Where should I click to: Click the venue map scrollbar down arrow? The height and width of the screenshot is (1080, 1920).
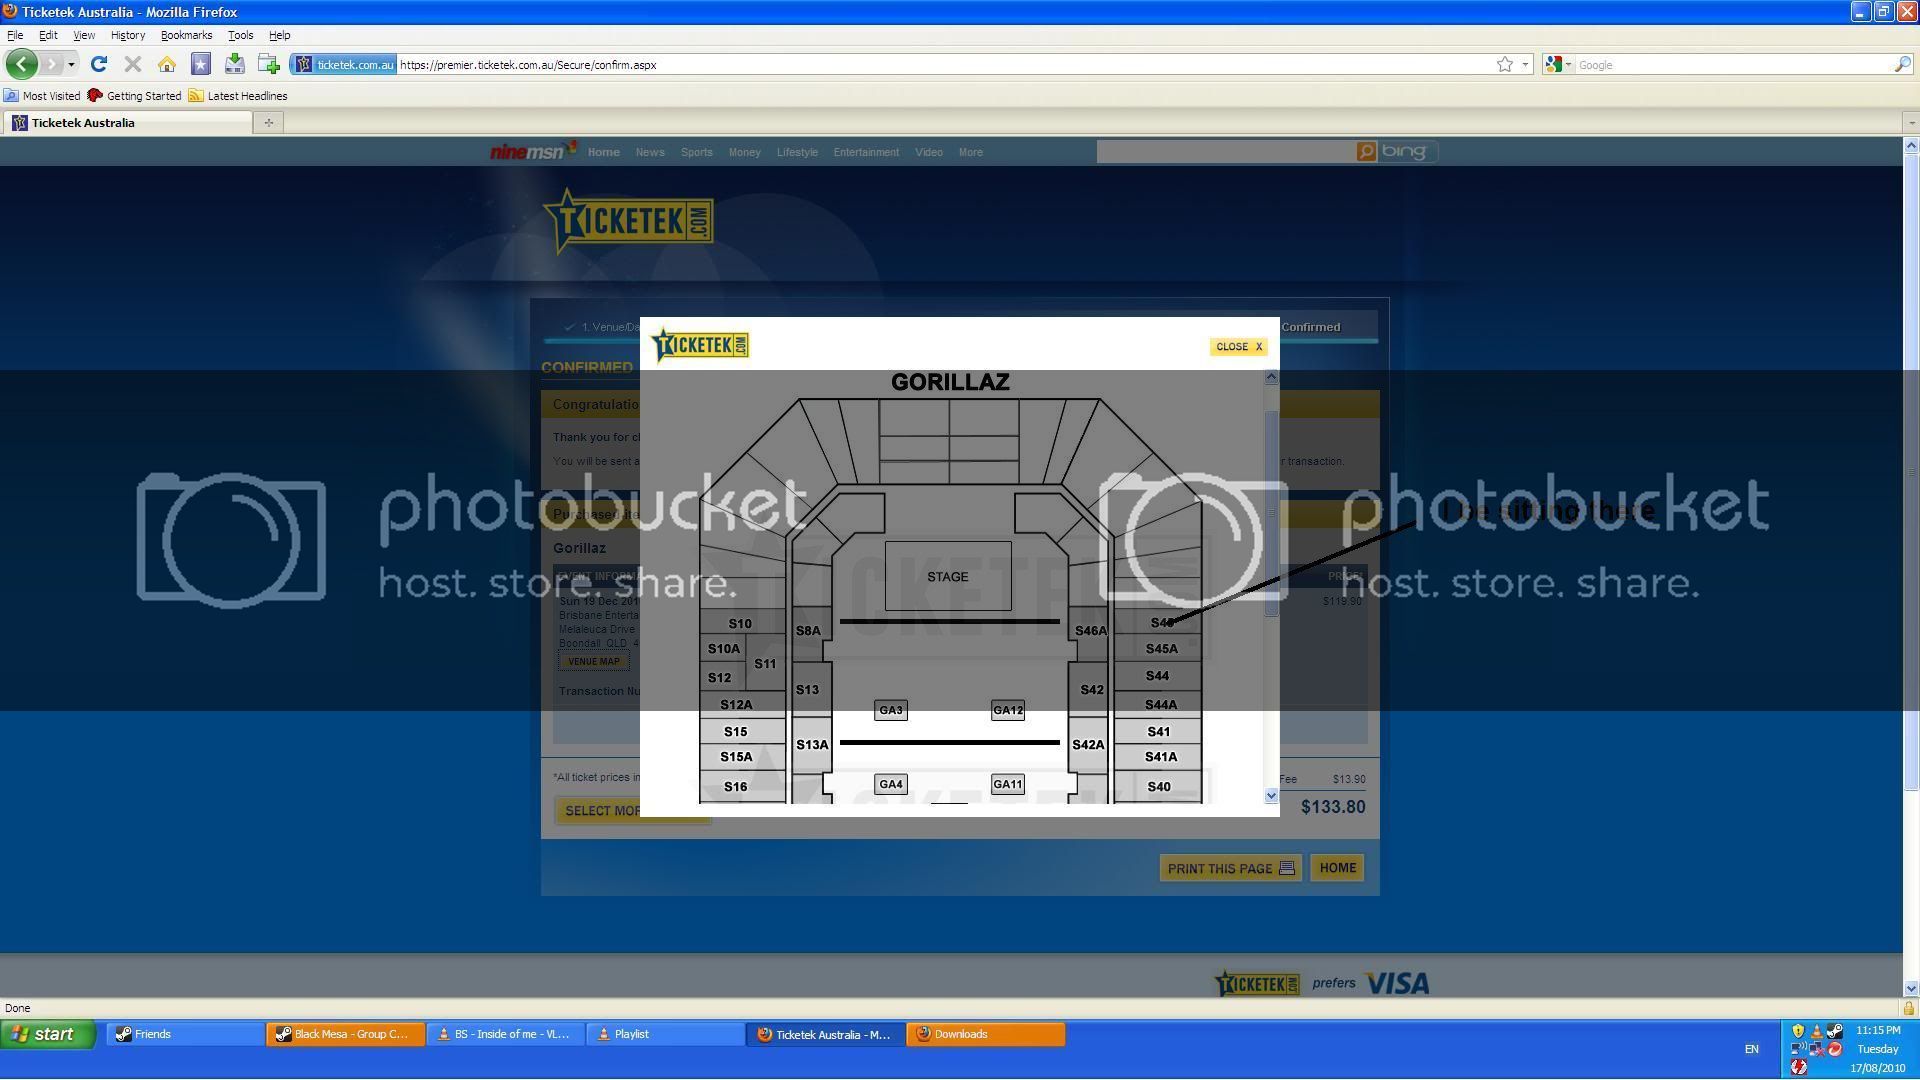click(x=1271, y=796)
